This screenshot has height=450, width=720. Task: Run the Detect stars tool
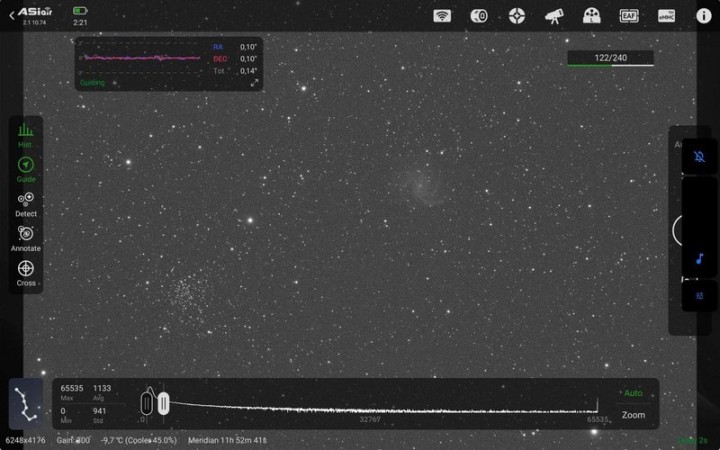(26, 203)
